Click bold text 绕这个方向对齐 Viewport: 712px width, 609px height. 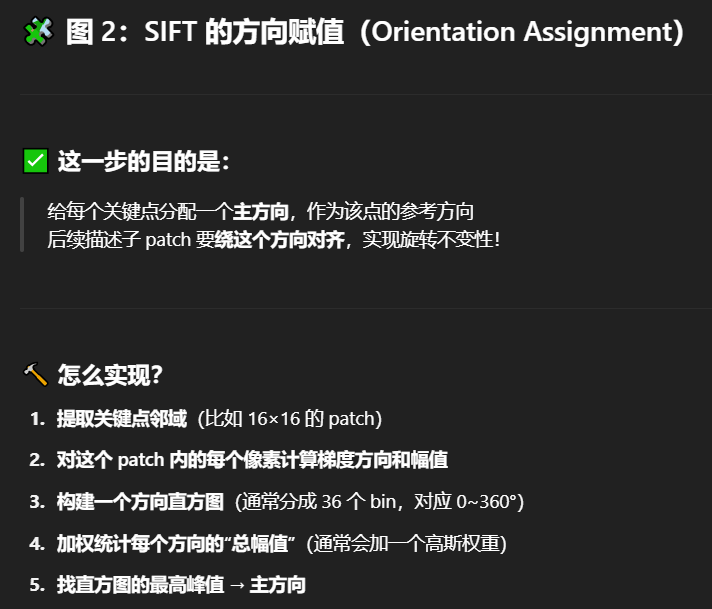click(279, 240)
